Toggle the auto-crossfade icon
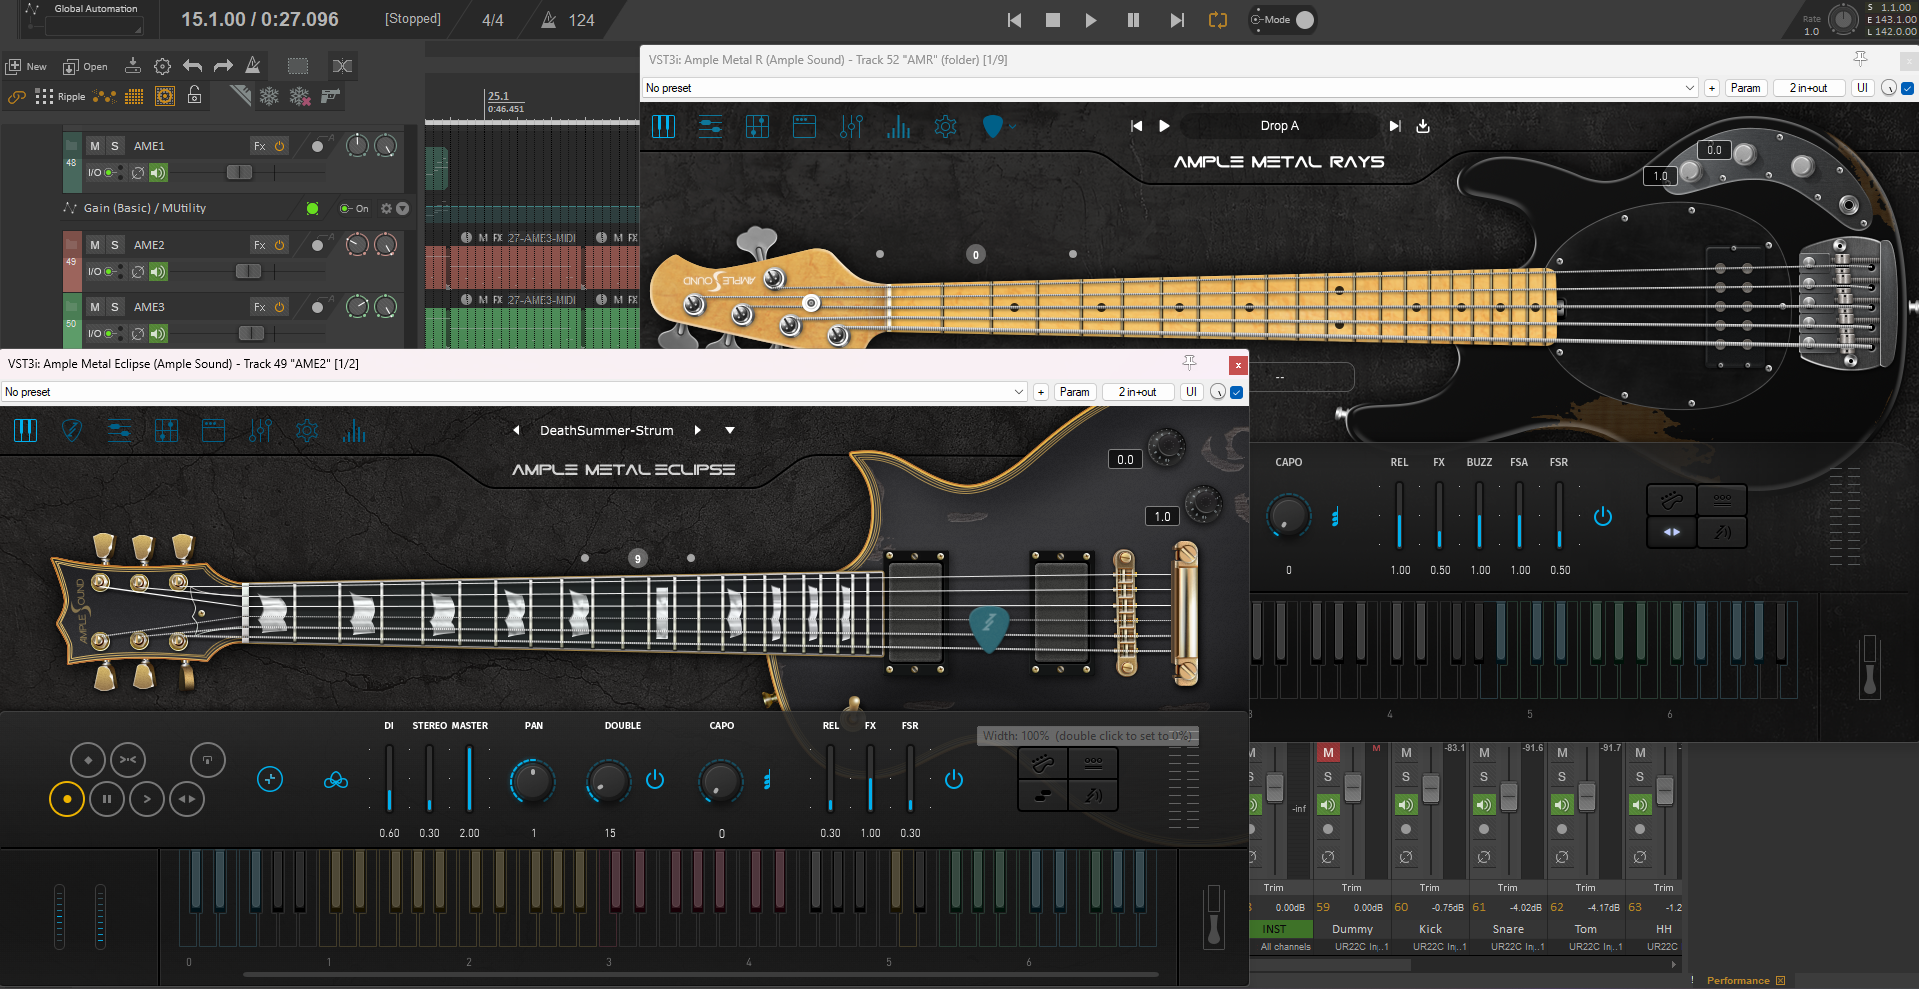Viewport: 1919px width, 989px height. [x=342, y=66]
